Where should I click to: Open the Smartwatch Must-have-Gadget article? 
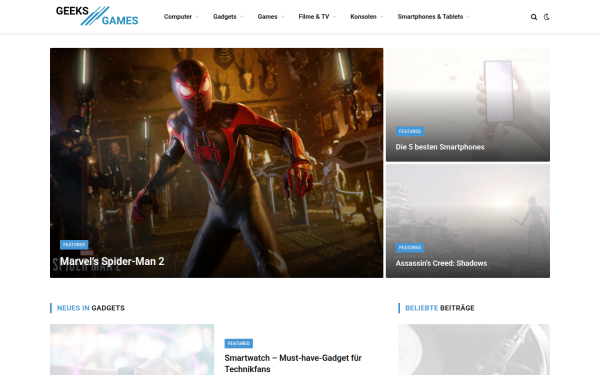[x=293, y=363]
